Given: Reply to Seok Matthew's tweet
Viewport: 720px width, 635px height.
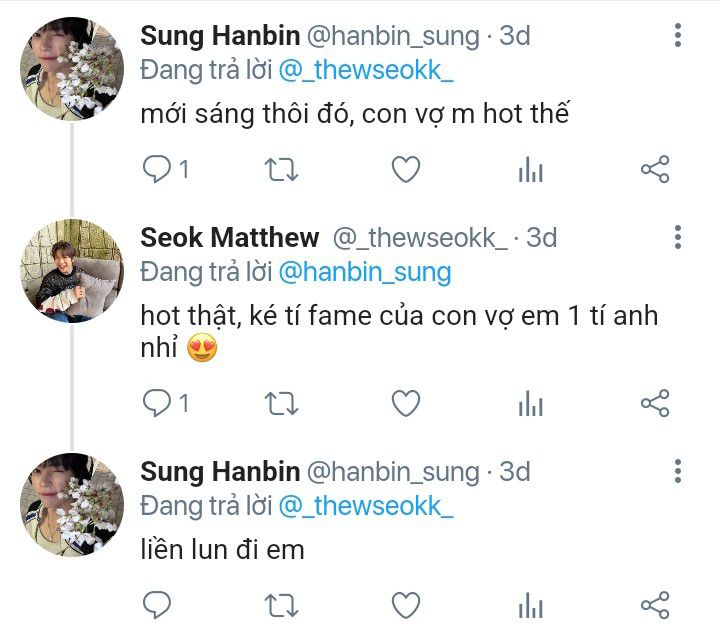Looking at the screenshot, I should click(x=157, y=404).
